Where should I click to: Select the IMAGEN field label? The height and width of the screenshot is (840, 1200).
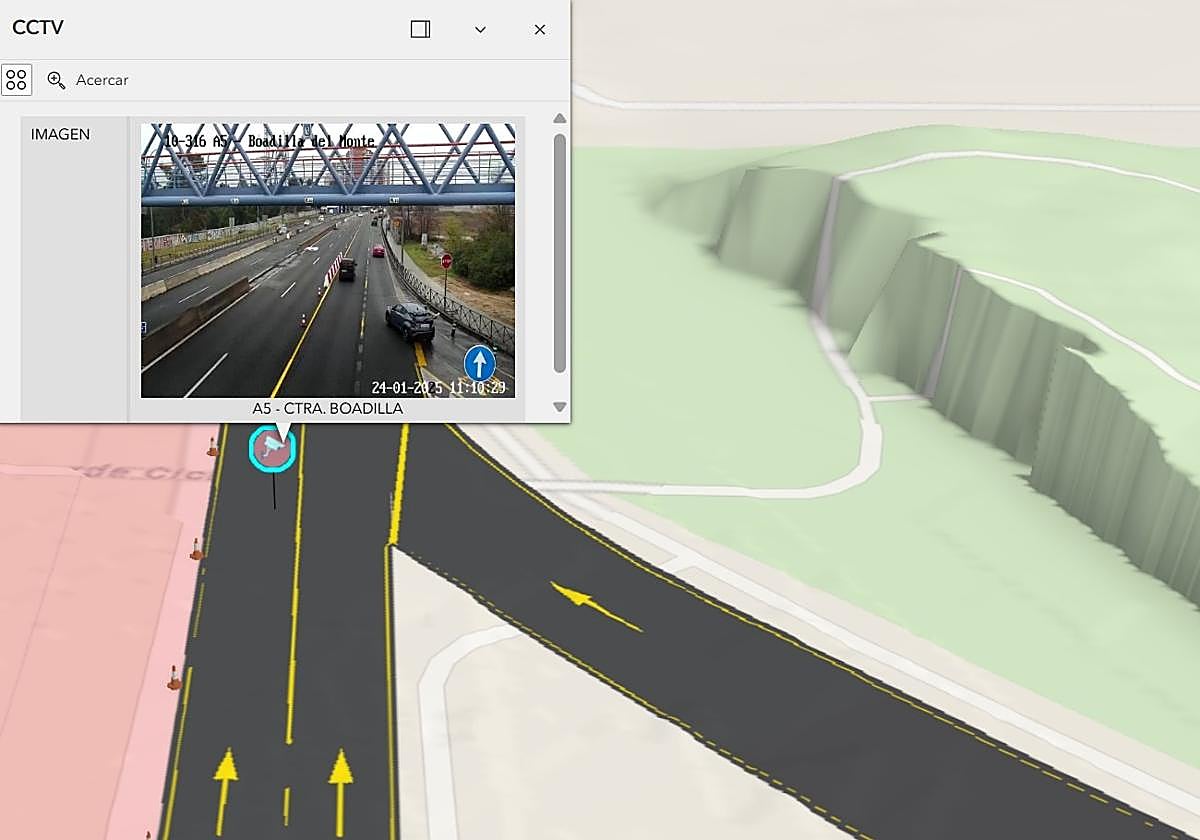click(x=60, y=134)
